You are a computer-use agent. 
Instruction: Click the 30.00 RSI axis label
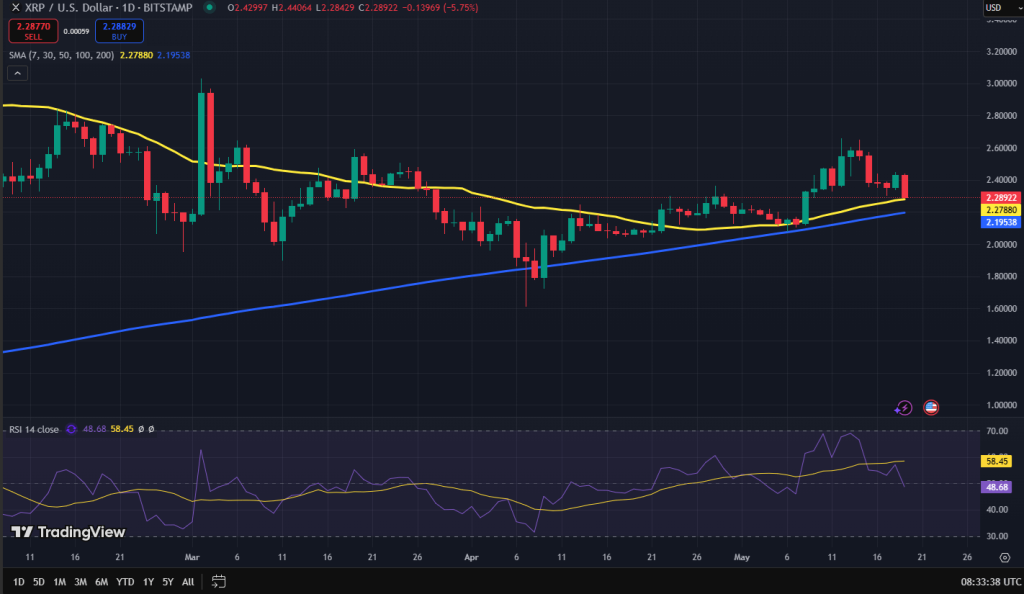click(x=997, y=536)
